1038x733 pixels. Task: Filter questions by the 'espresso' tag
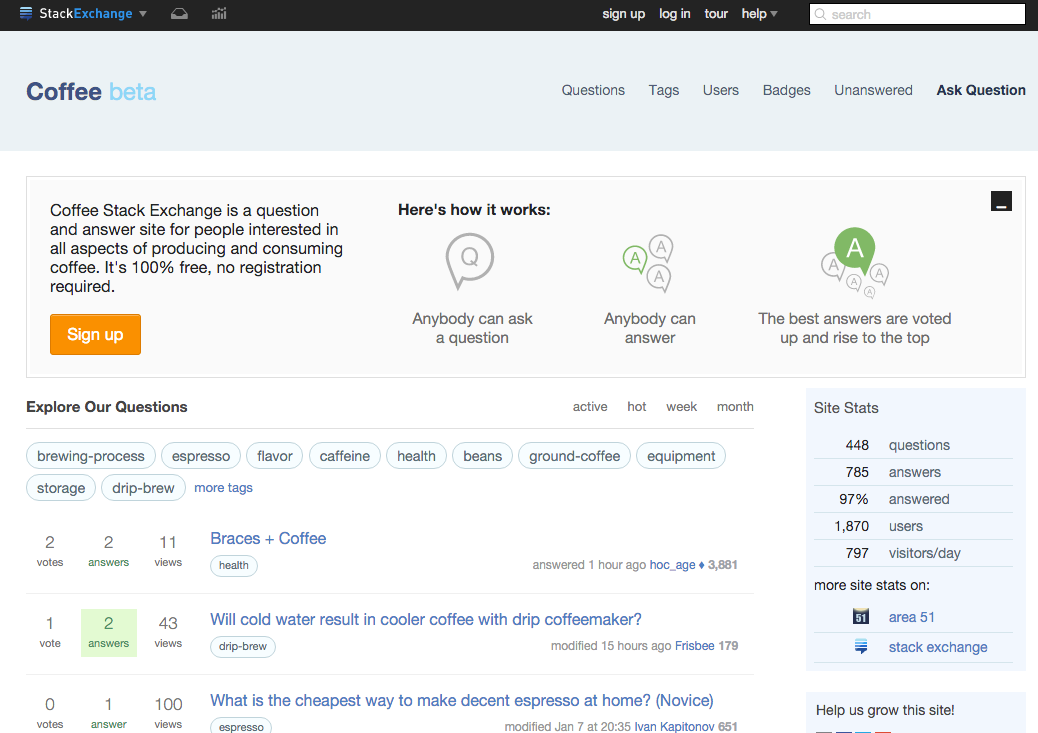point(200,455)
